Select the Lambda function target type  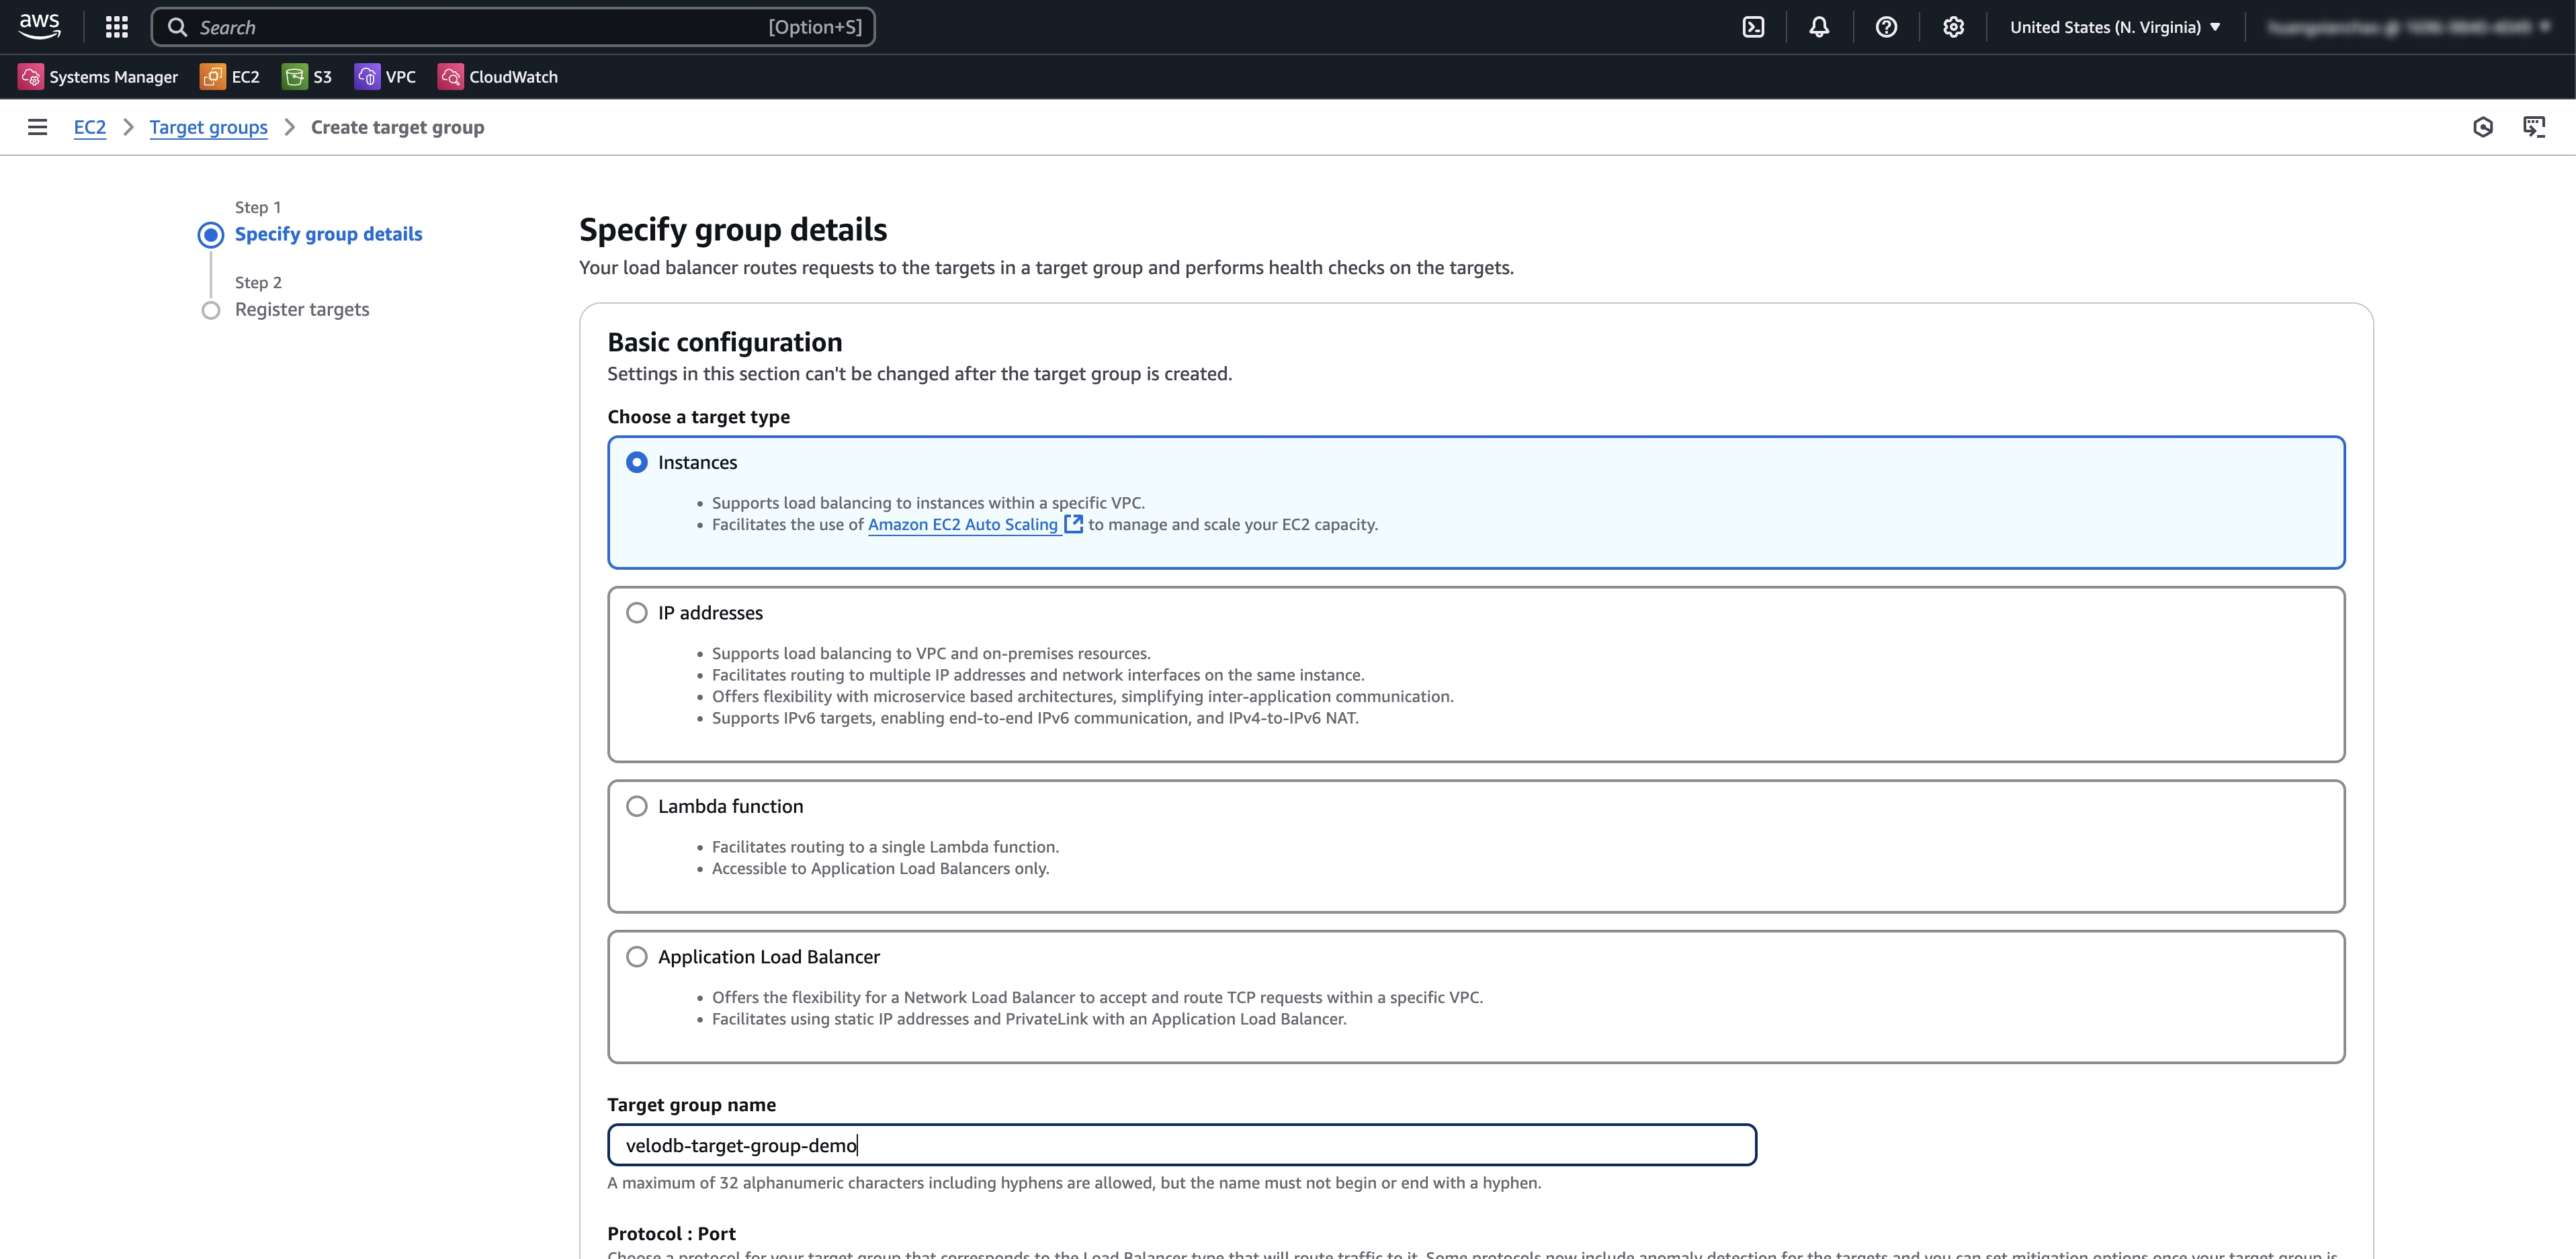click(x=637, y=806)
